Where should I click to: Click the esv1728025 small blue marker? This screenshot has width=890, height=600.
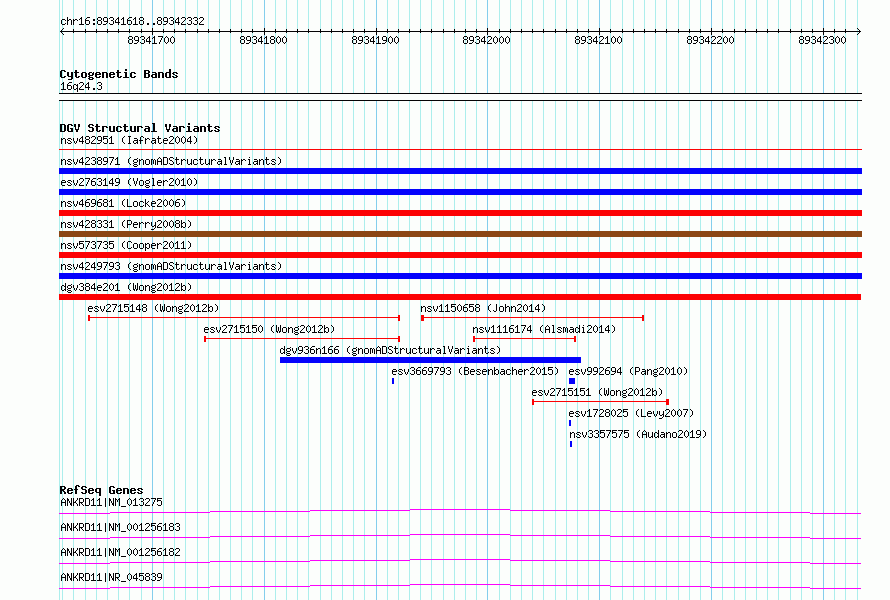(570, 423)
